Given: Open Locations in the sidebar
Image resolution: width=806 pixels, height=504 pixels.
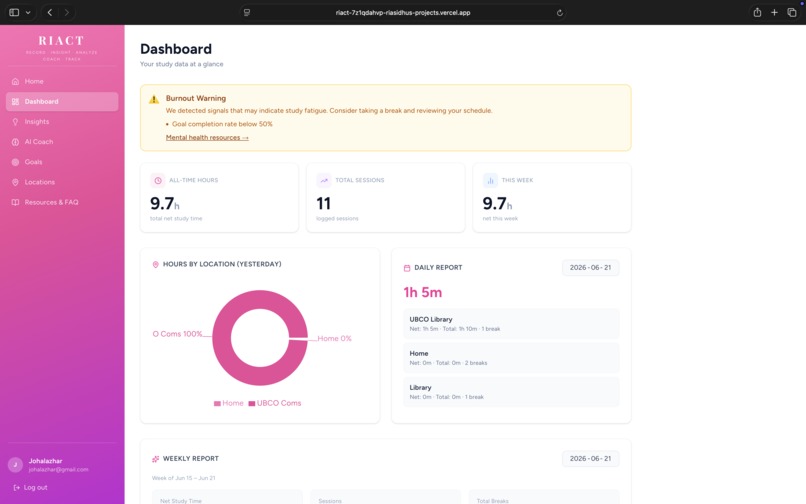Looking at the screenshot, I should tap(62, 182).
